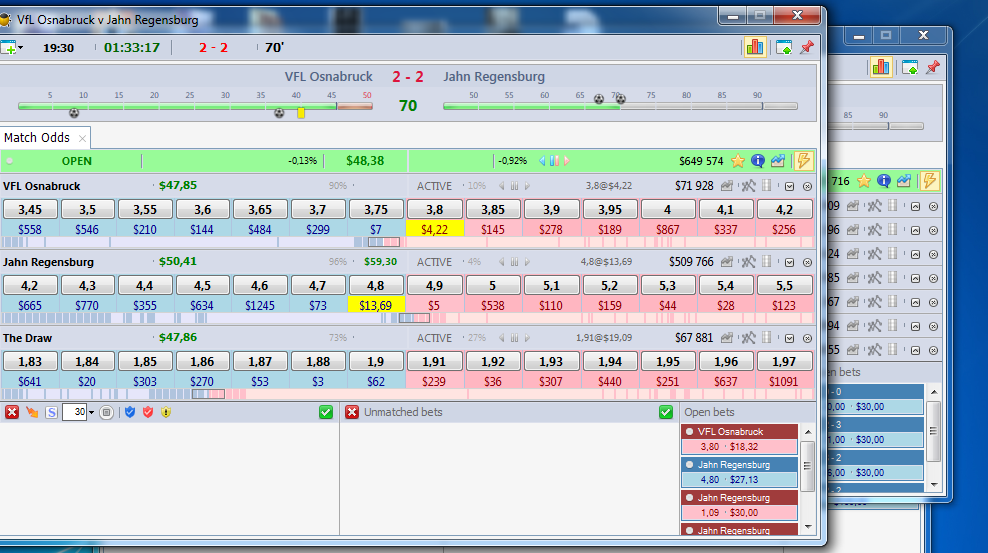Image resolution: width=988 pixels, height=553 pixels.
Task: Click the orange arrows icon in bet toolbar
Action: tap(32, 412)
